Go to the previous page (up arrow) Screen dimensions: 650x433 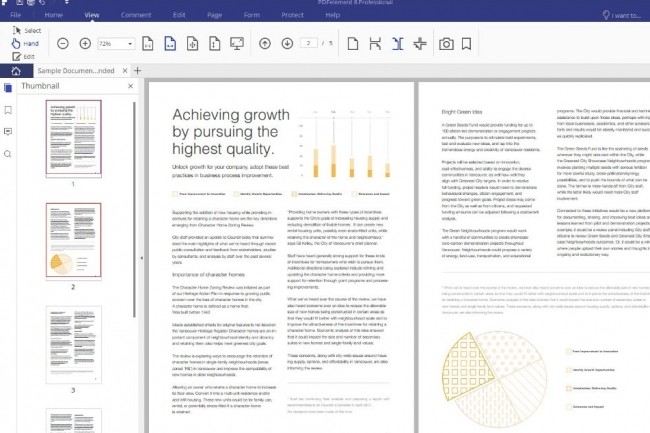point(264,43)
